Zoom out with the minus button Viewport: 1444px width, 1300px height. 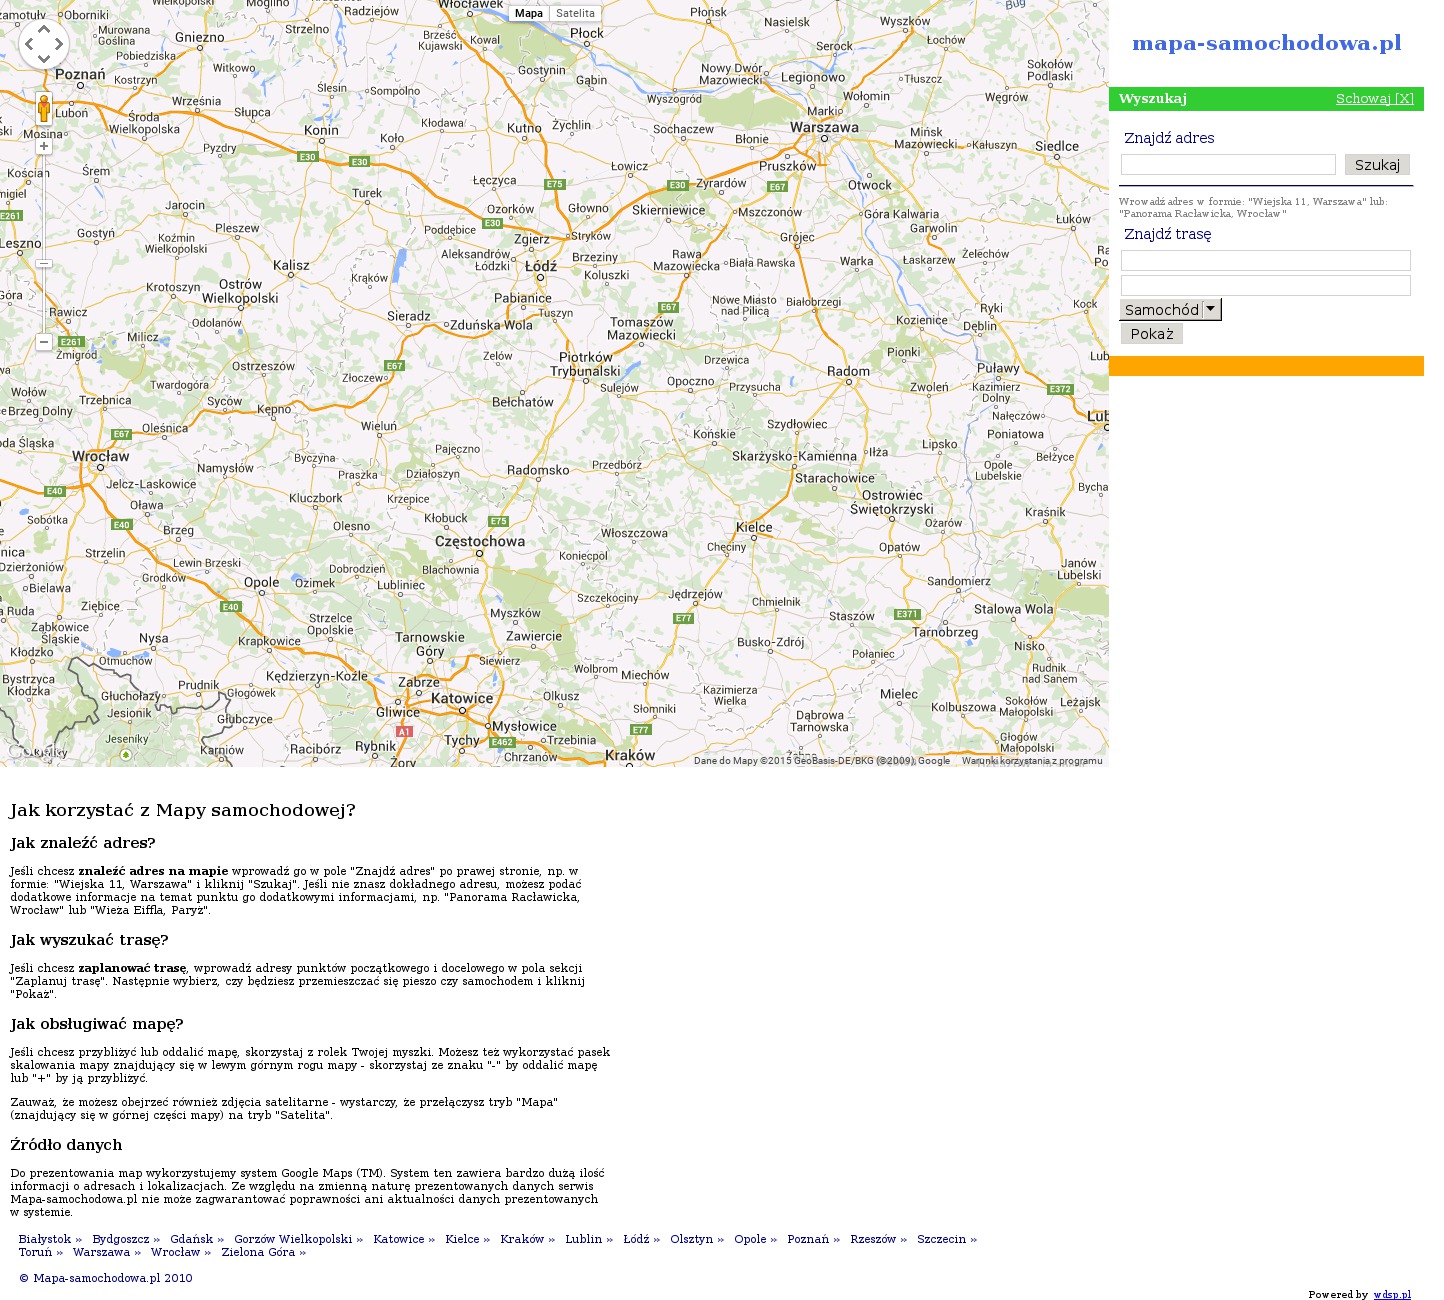44,342
